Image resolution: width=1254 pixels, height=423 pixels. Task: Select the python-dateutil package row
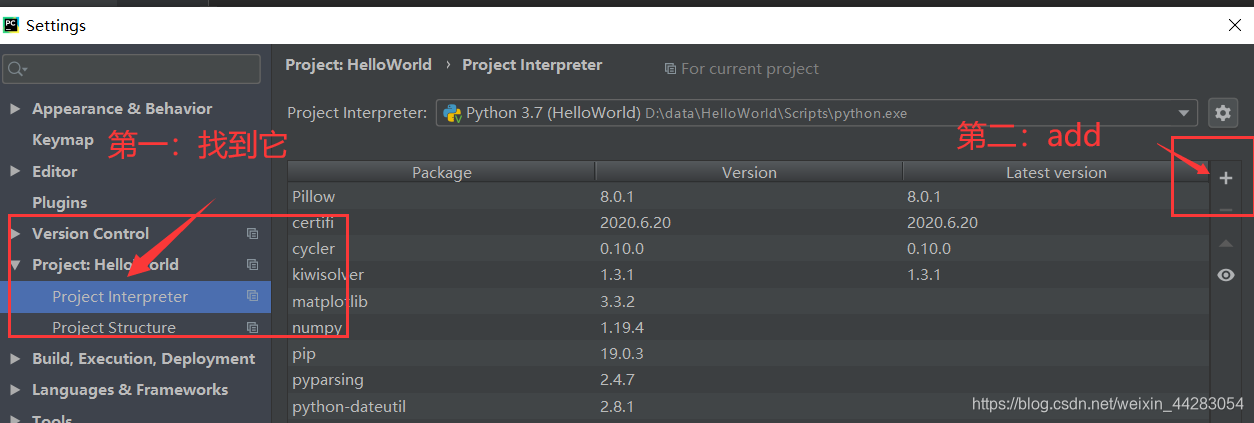748,407
